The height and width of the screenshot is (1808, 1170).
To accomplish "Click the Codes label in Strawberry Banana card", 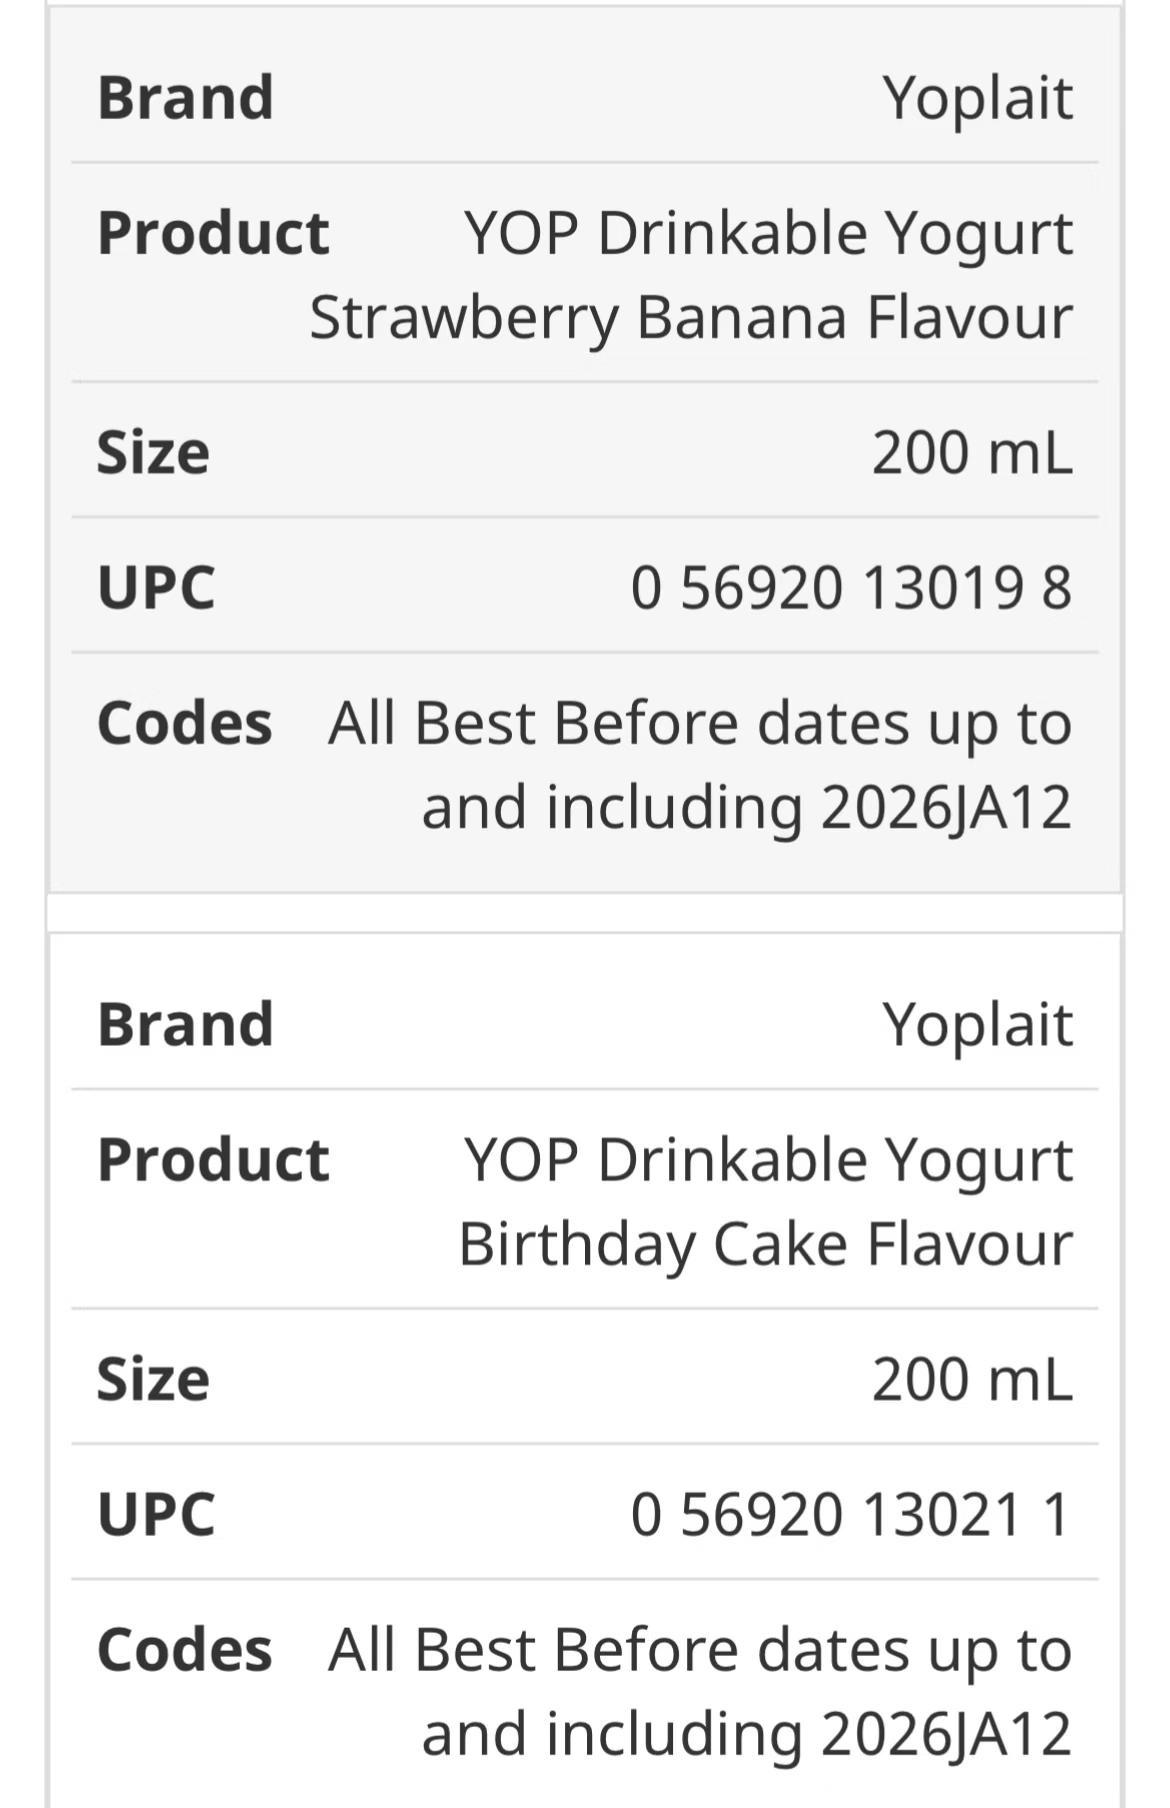I will [x=184, y=723].
